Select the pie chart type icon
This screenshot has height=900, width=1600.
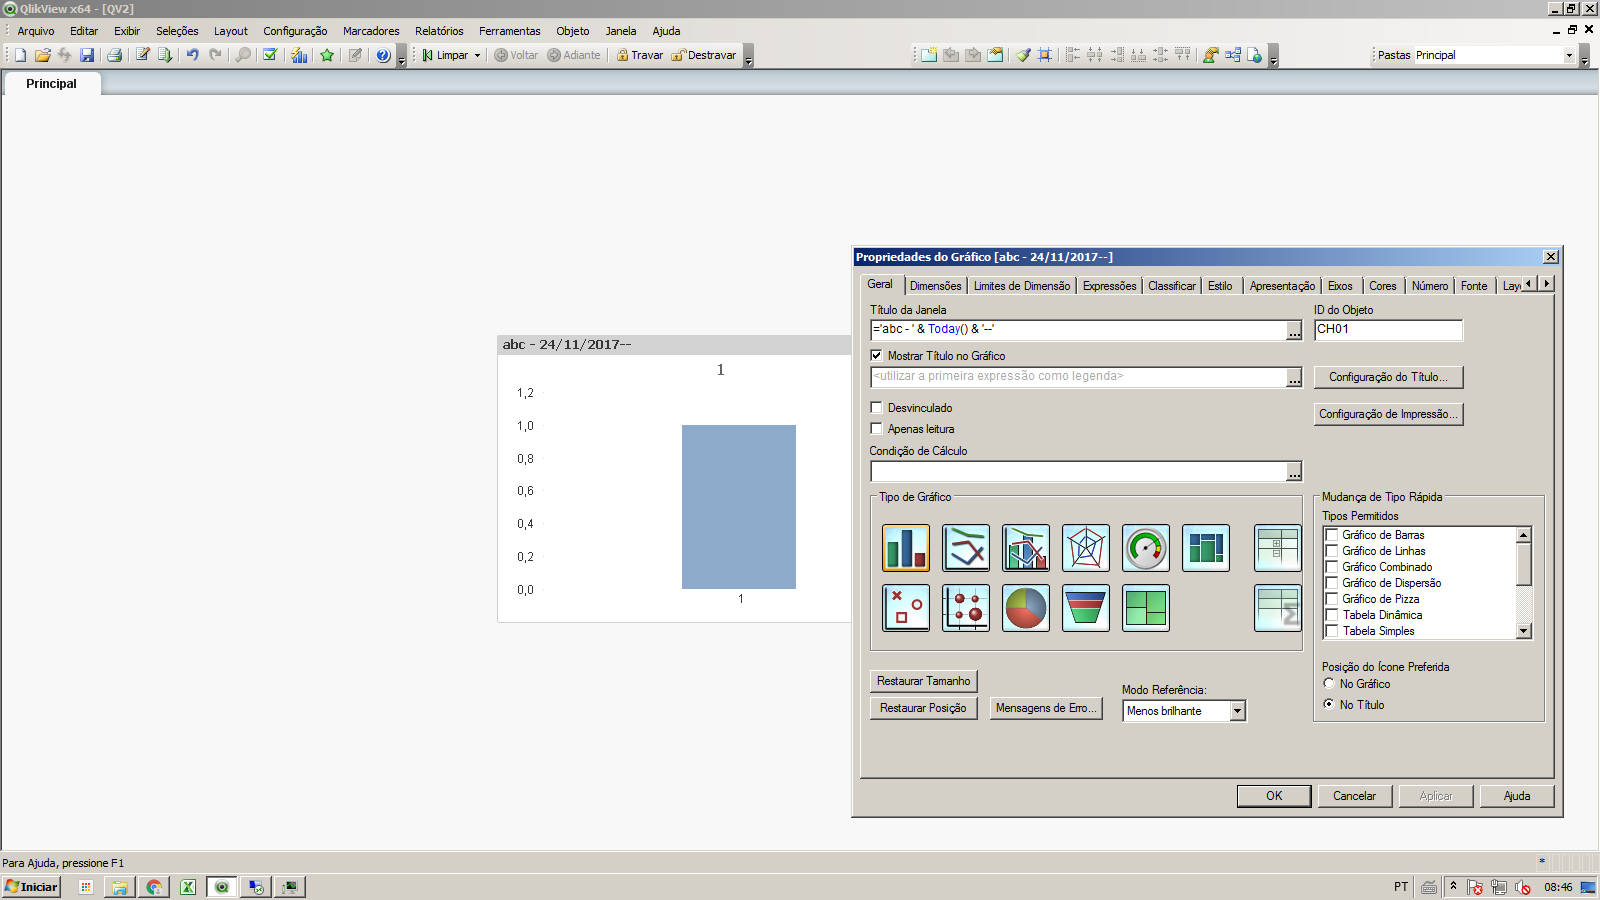tap(1025, 608)
